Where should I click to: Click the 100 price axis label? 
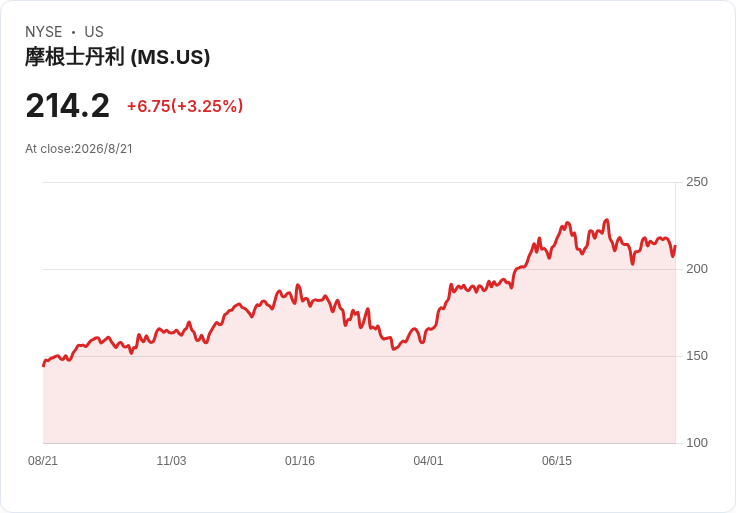tap(697, 443)
